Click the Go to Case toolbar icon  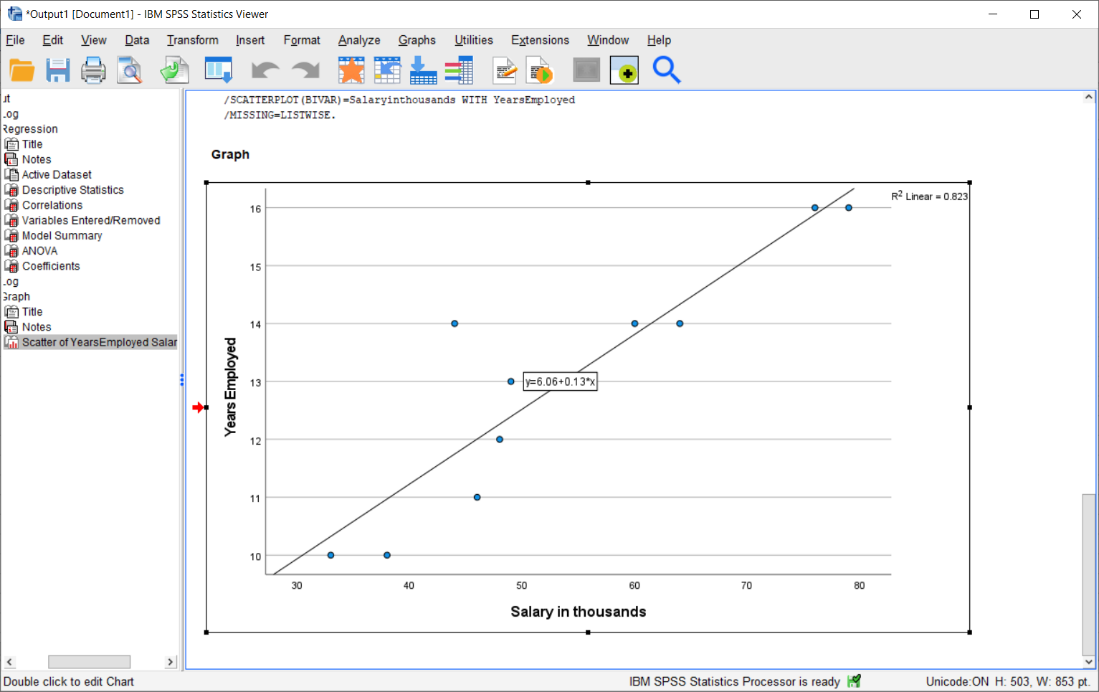tap(387, 70)
